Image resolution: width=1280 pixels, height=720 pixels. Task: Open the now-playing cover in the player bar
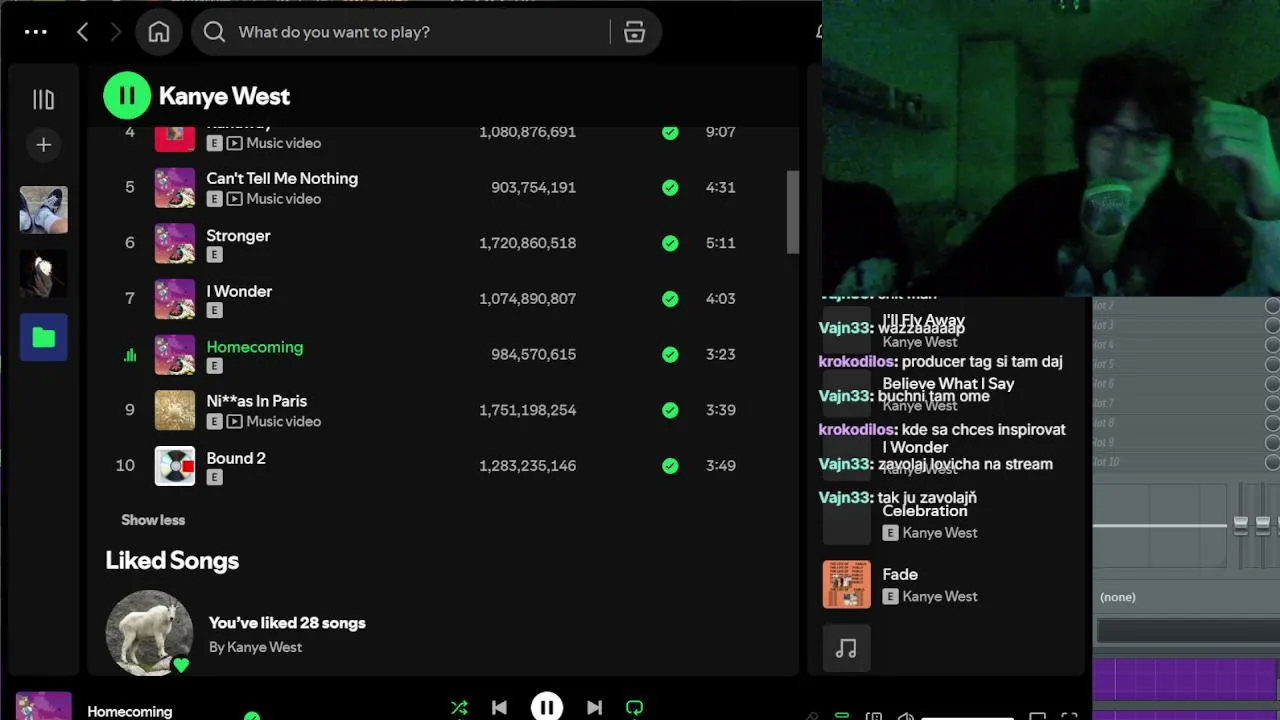(44, 706)
